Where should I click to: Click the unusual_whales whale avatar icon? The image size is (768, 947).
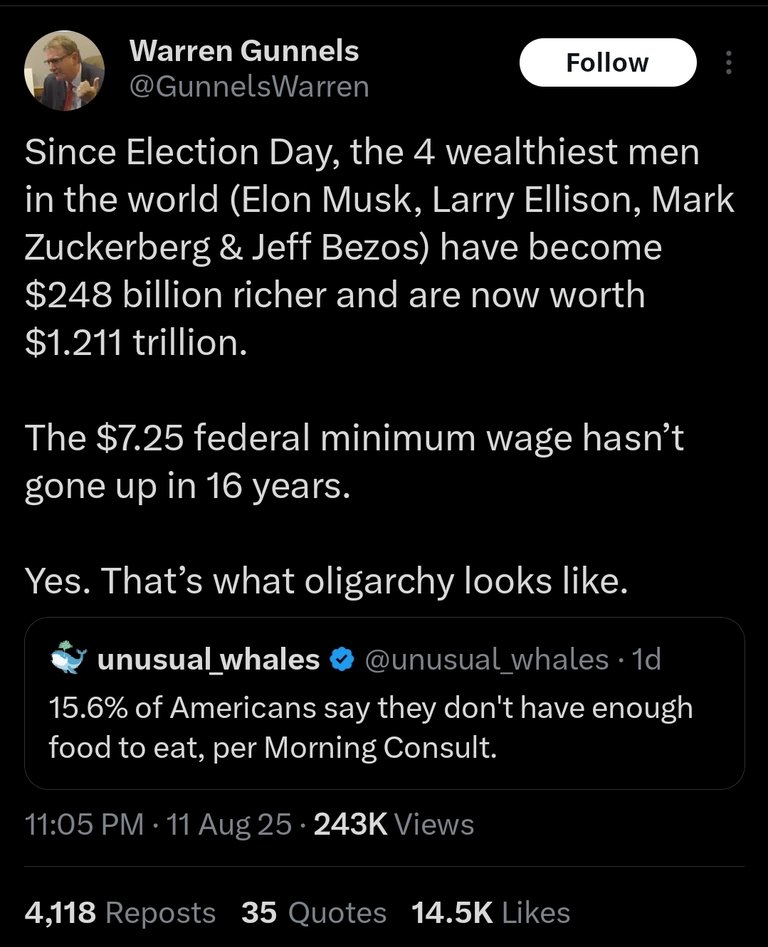[x=67, y=659]
